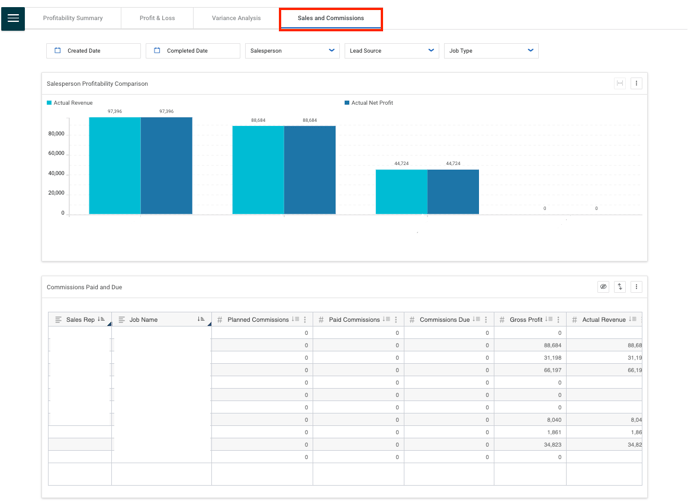Image resolution: width=688 pixels, height=504 pixels.
Task: Click the 34,823 Gross Profit cell
Action: [x=530, y=444]
